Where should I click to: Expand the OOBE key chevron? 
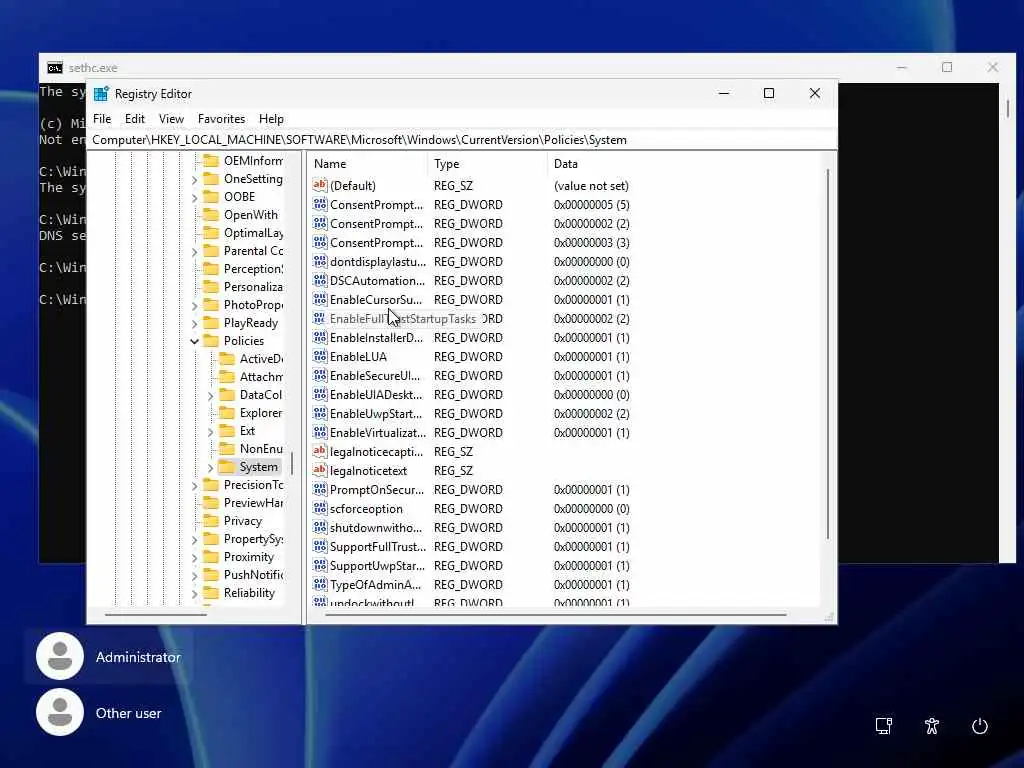(195, 197)
